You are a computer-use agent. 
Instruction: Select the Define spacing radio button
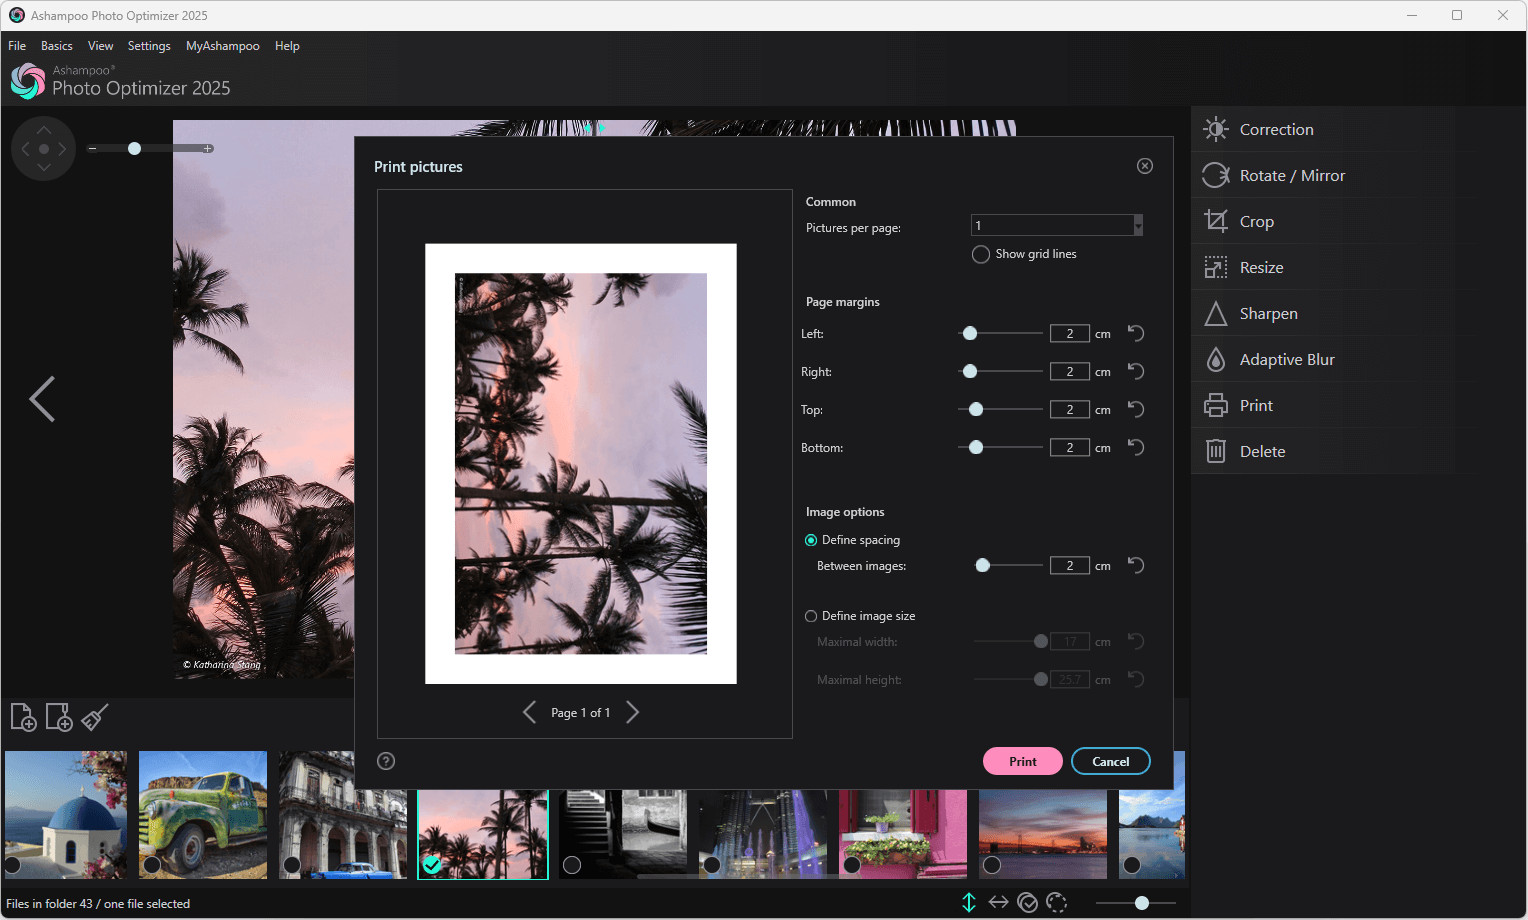click(x=811, y=540)
